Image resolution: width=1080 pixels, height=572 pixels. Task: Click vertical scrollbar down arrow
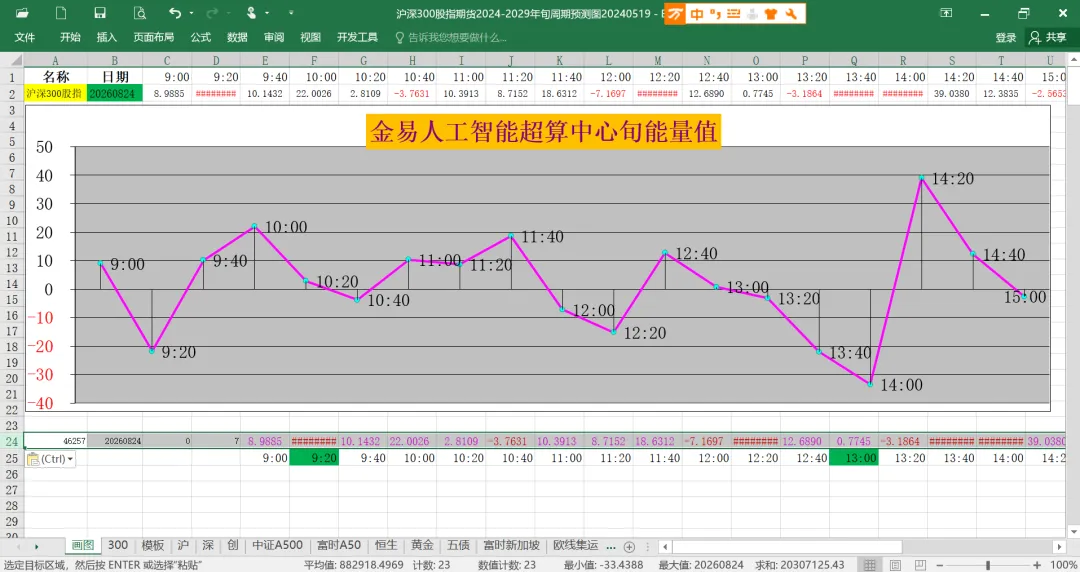pos(1073,531)
